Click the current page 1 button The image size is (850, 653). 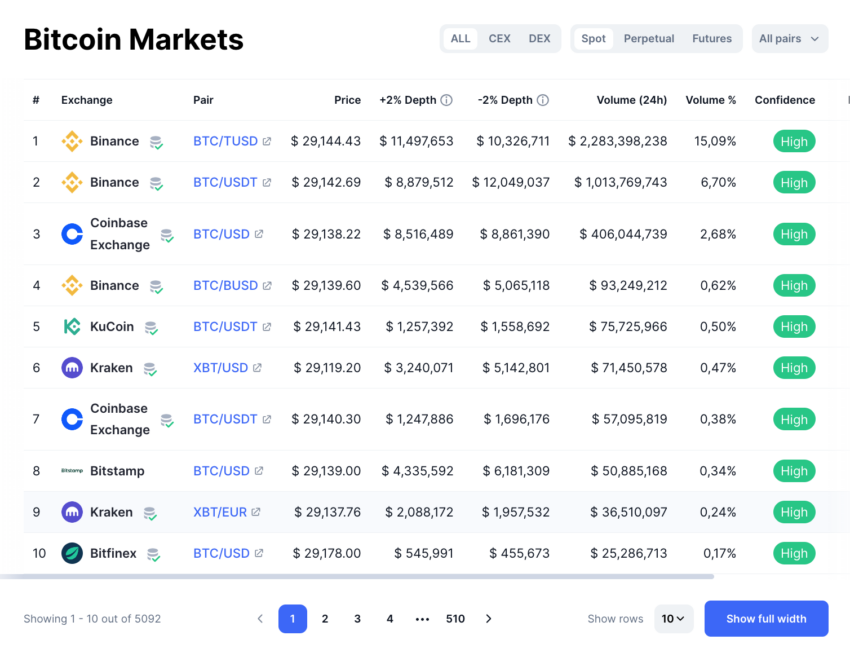293,619
